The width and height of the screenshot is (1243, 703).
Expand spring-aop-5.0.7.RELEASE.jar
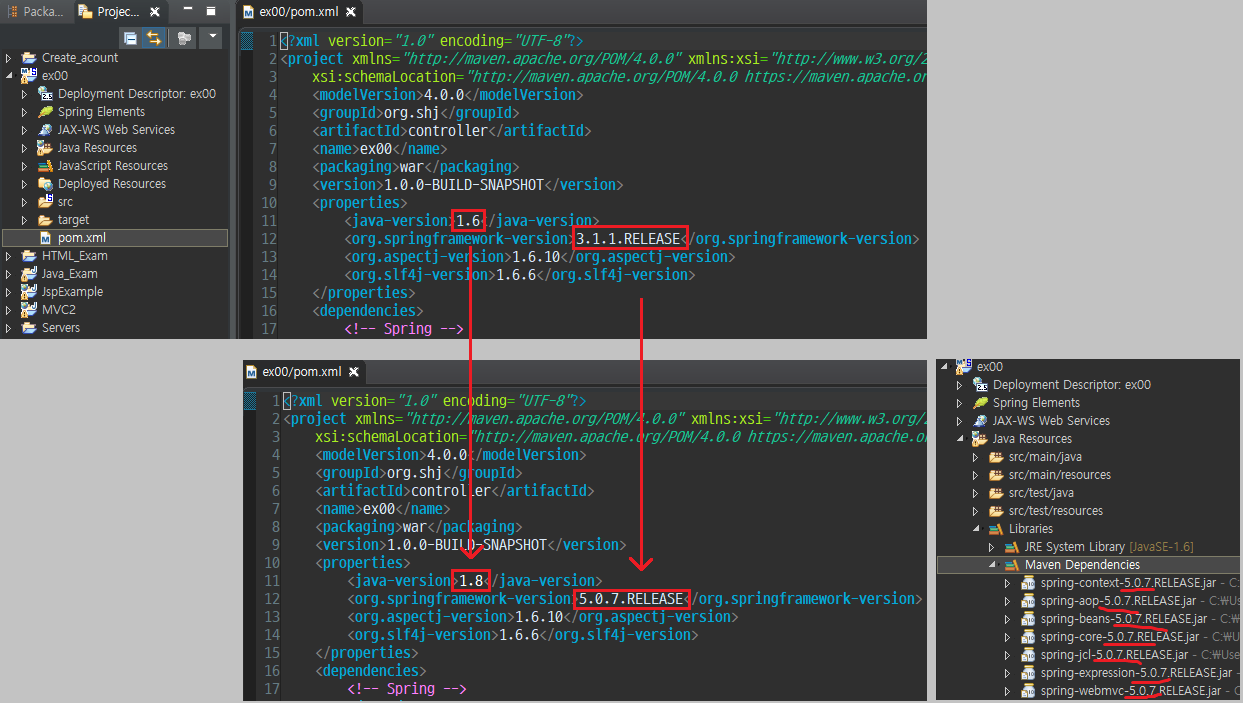pyautogui.click(x=1008, y=601)
